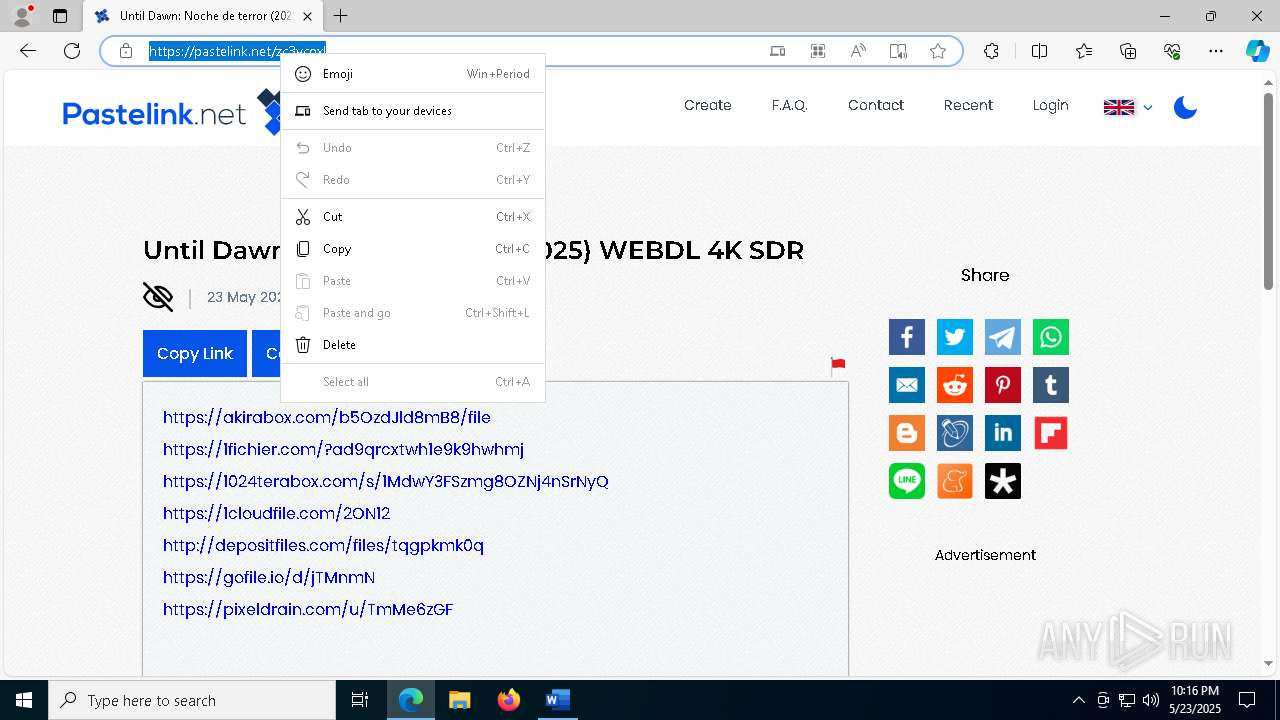Screen dimensions: 1280x720
Task: Choose Send tab to your devices
Action: click(413, 111)
